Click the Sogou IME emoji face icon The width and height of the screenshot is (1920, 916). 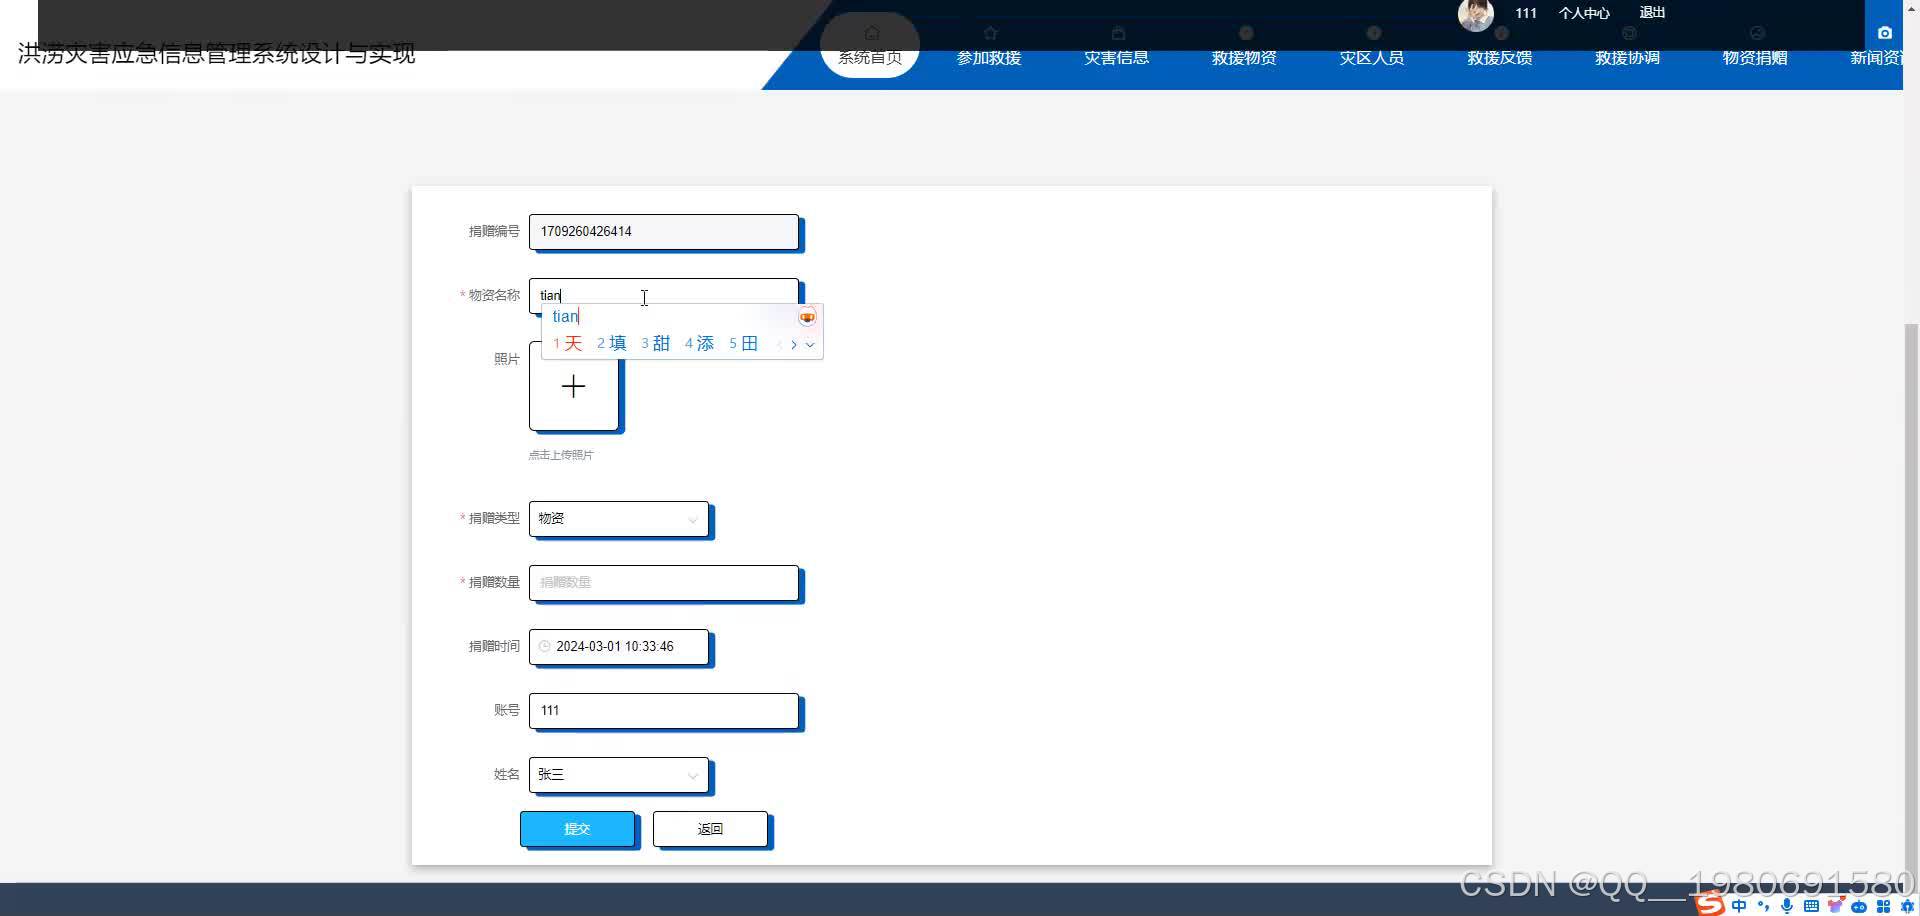click(807, 317)
